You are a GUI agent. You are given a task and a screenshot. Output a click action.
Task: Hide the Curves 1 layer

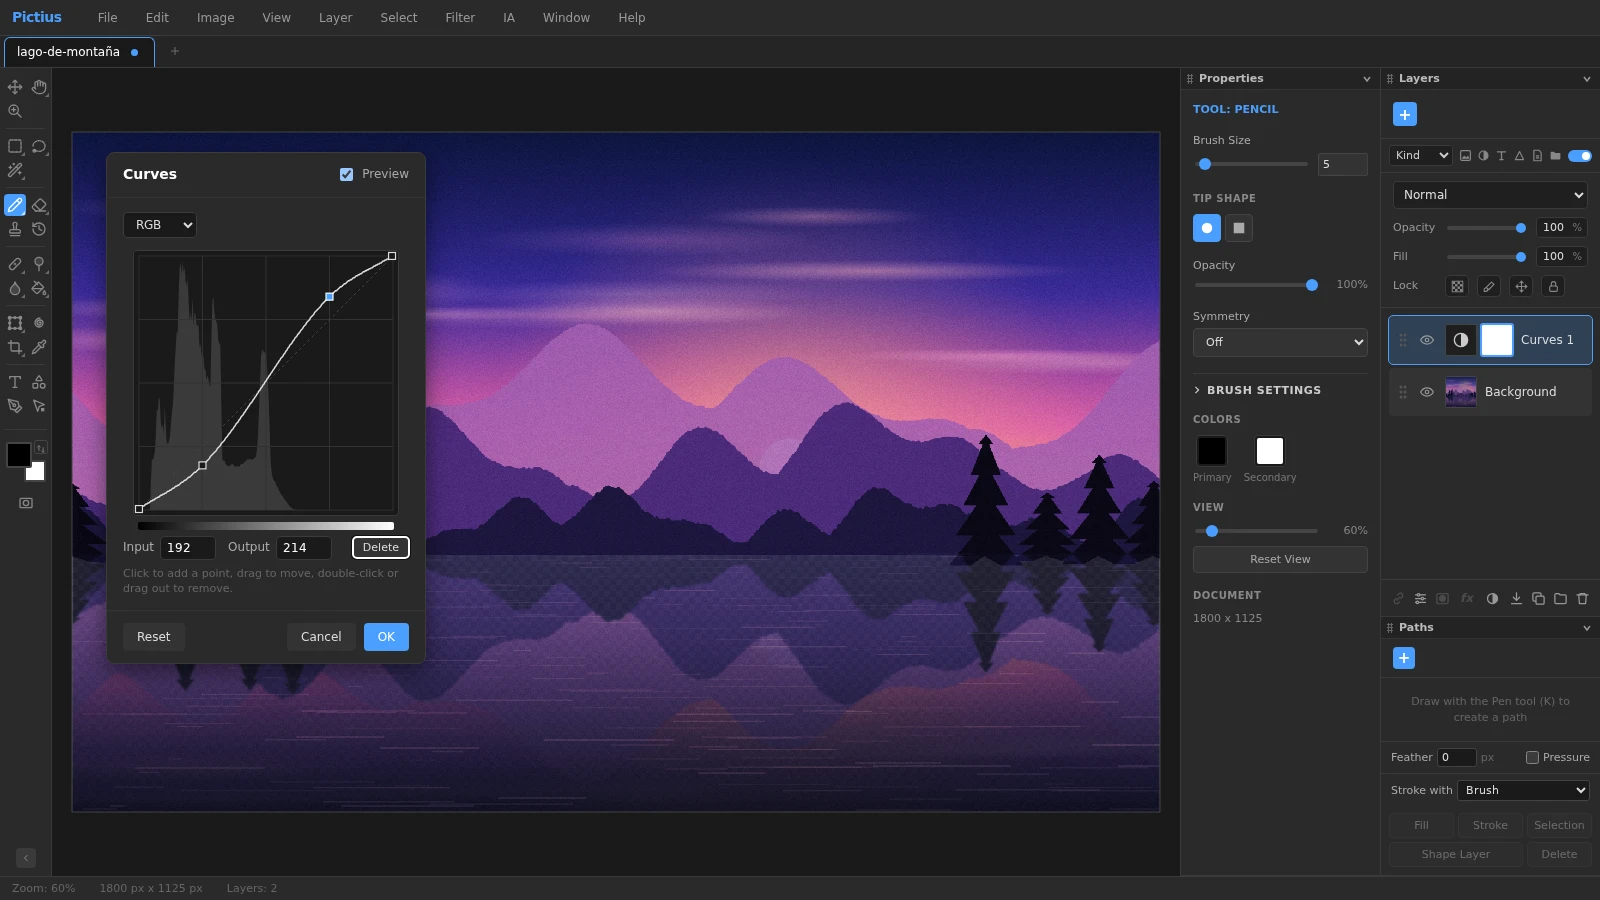[x=1427, y=340]
